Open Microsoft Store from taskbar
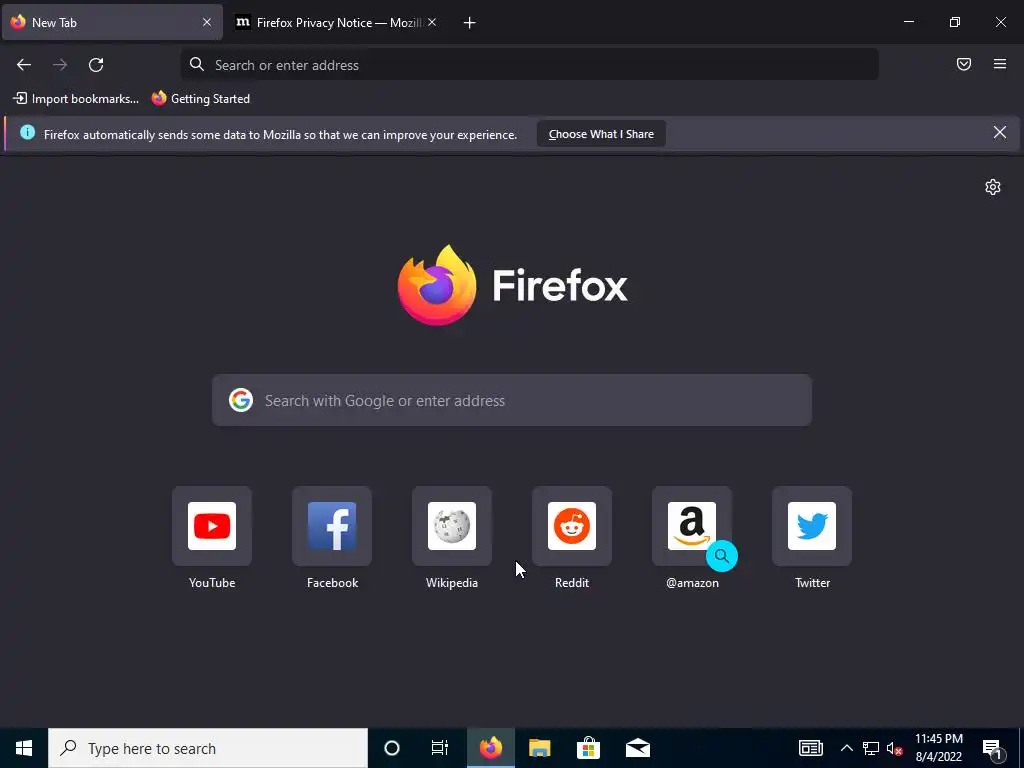The width and height of the screenshot is (1024, 768). click(x=588, y=748)
